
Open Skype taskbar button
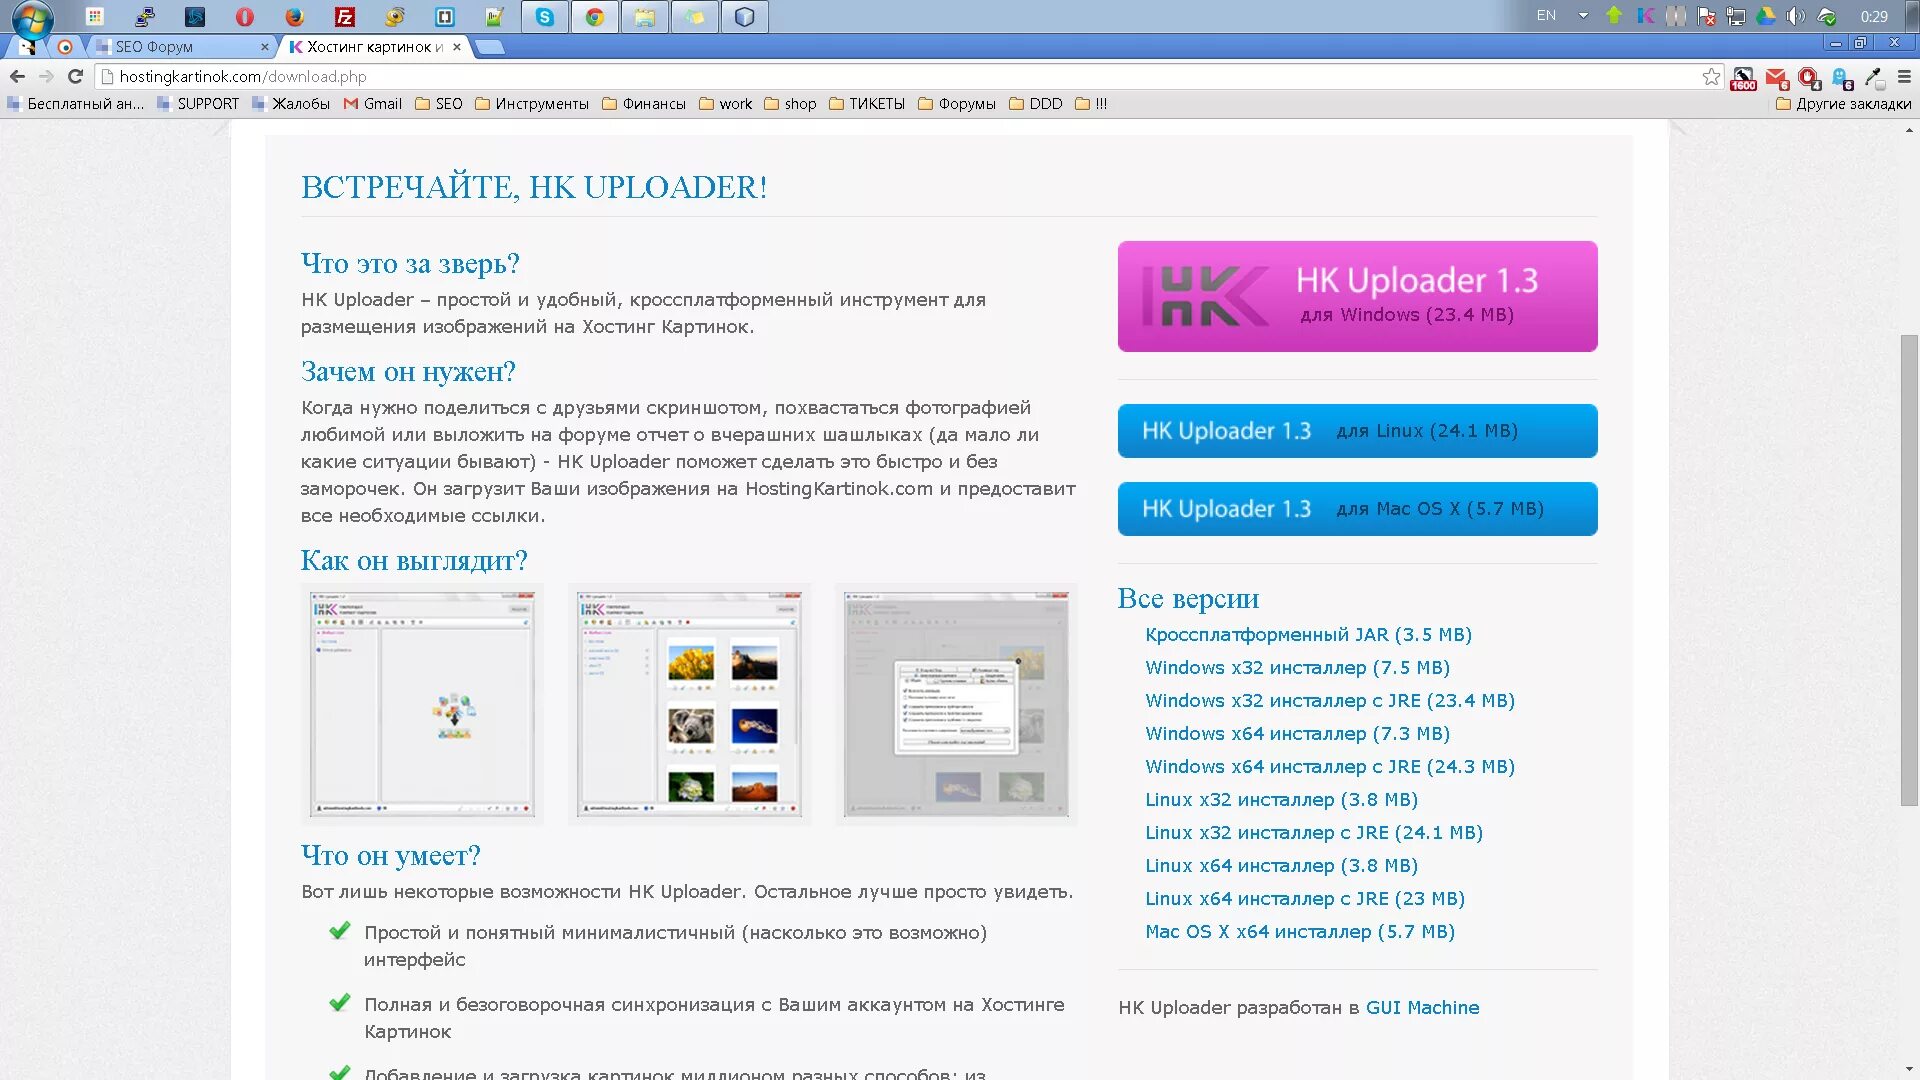[544, 17]
